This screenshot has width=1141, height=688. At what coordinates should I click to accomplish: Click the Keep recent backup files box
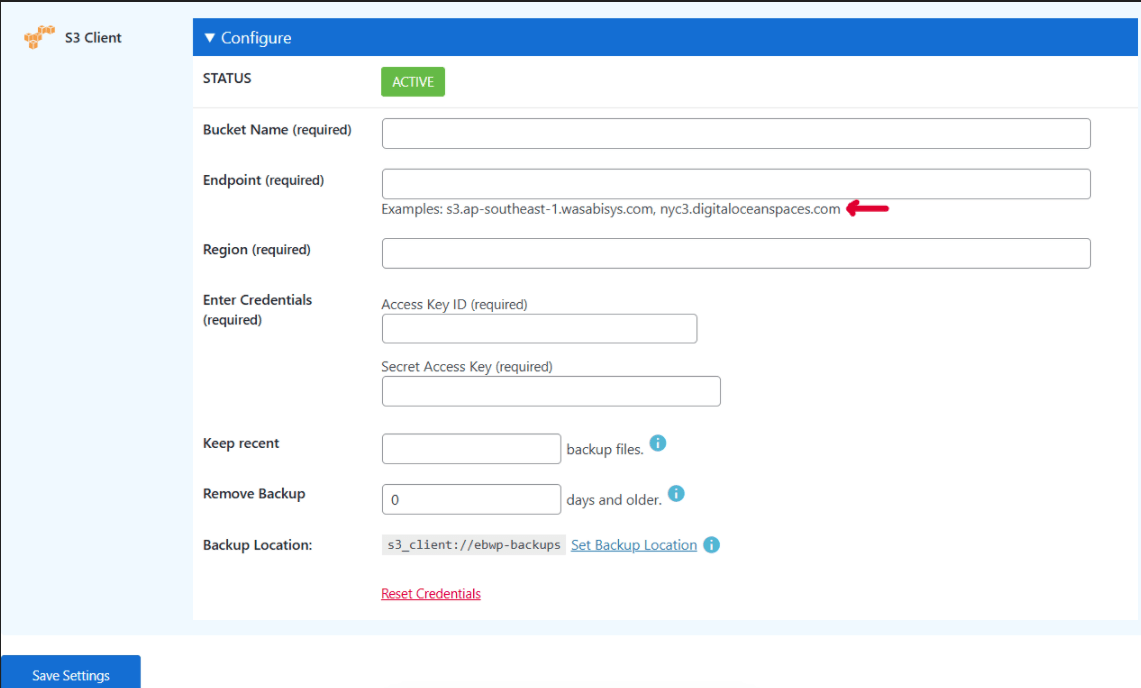(471, 449)
